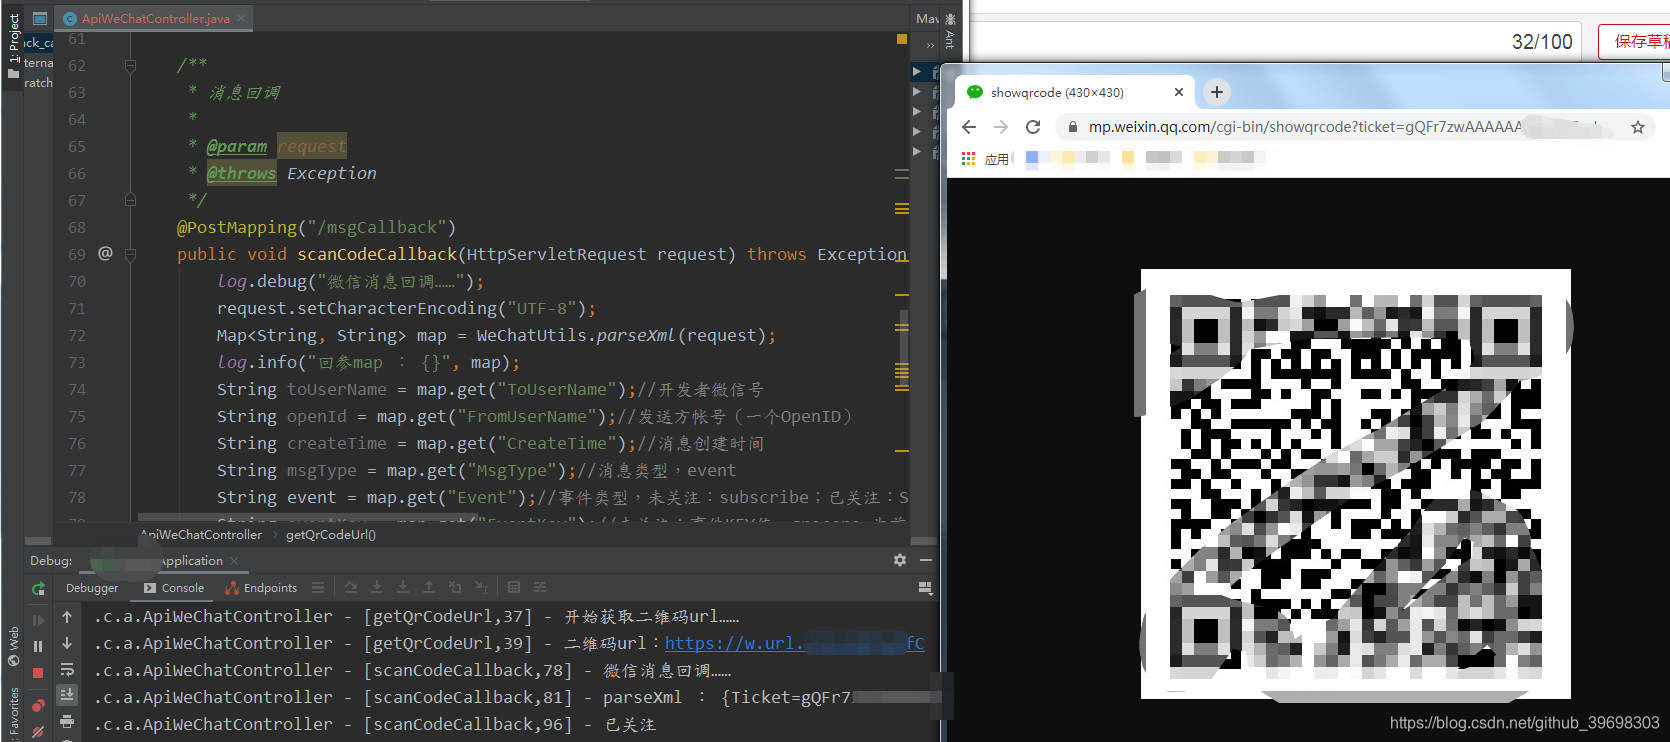Image resolution: width=1670 pixels, height=742 pixels.
Task: Click the @ gutter icon at line 69
Action: (x=105, y=254)
